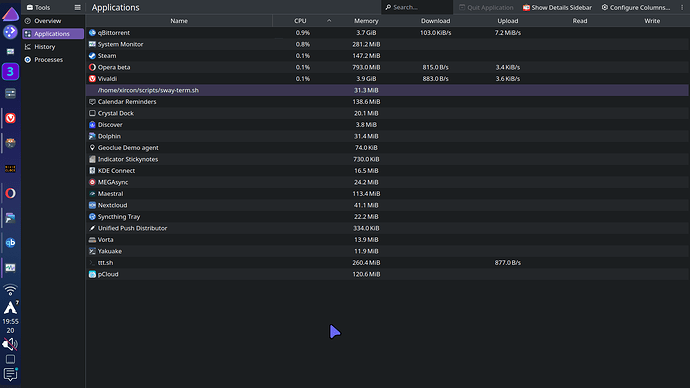Screen dimensions: 690x388
Task: Sort by the Memory column header
Action: (x=366, y=21)
